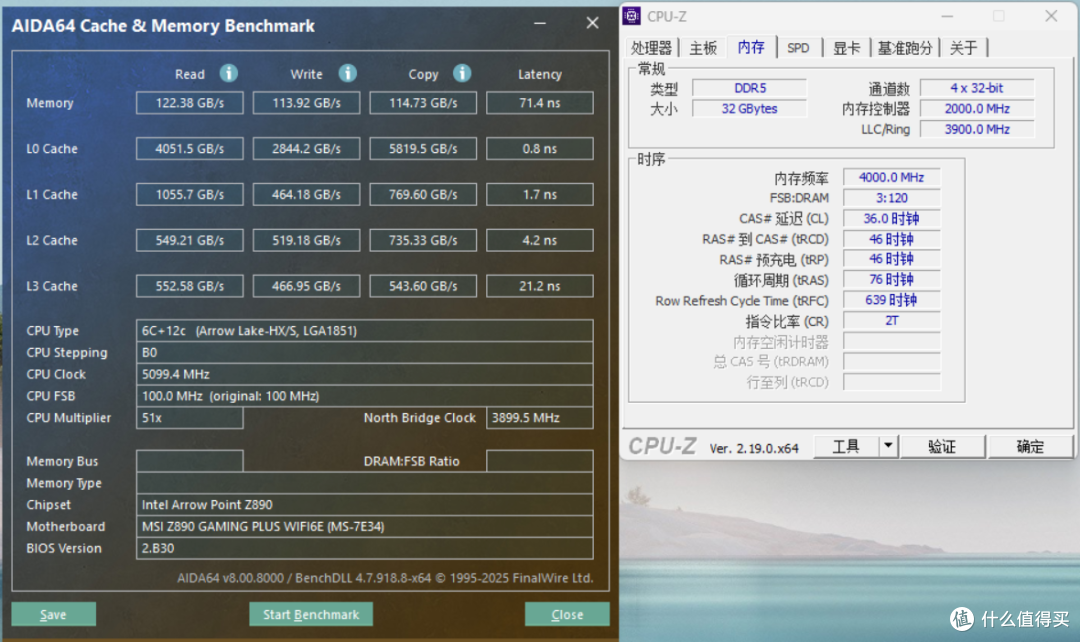Click the Write info icon in AIDA64
The height and width of the screenshot is (642, 1080).
[x=348, y=73]
